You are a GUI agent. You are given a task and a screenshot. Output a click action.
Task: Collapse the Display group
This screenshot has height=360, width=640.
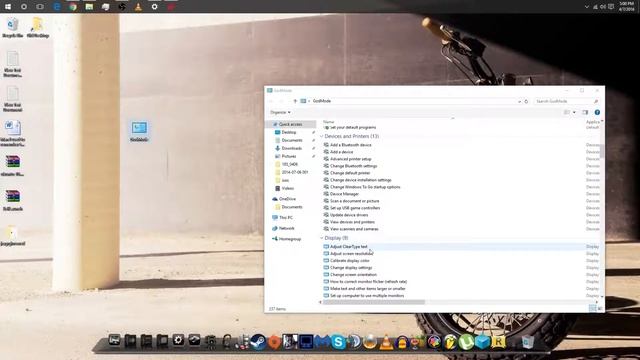(x=322, y=238)
